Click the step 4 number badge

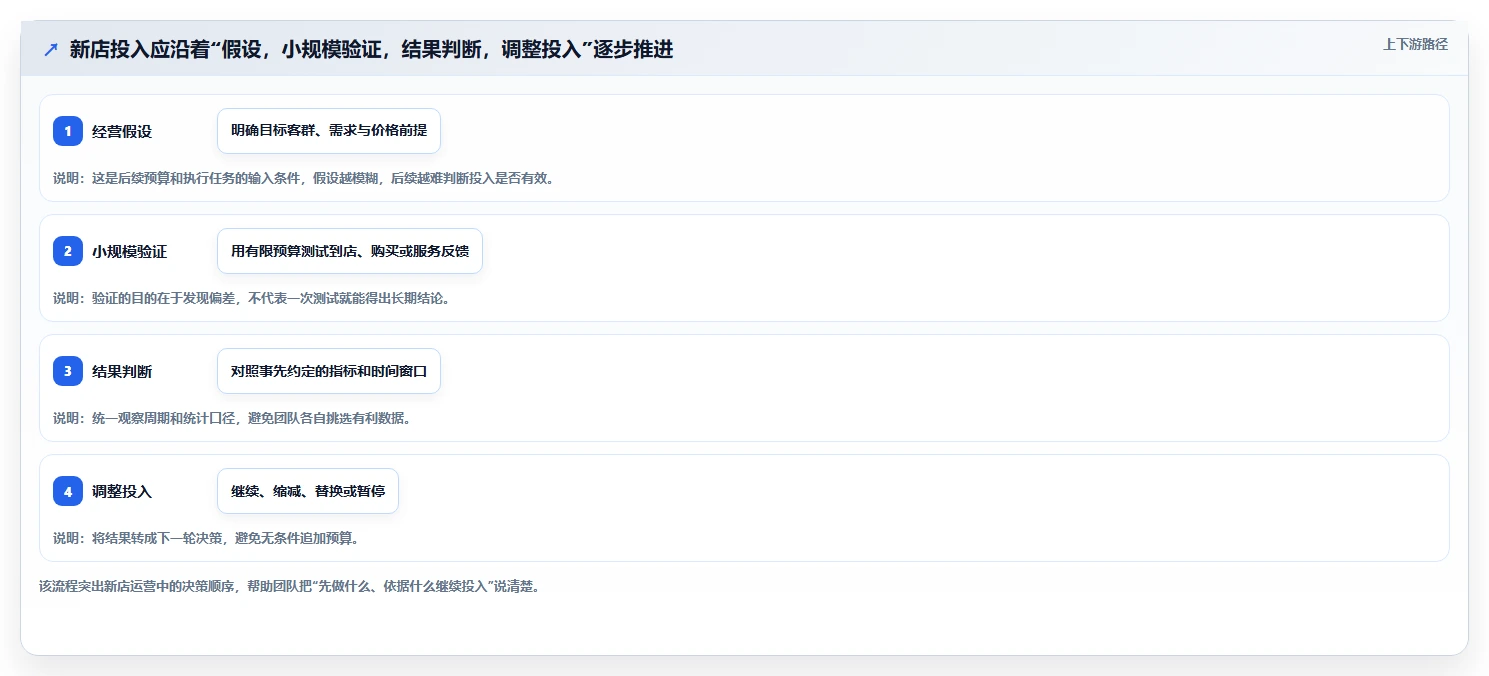tap(68, 491)
